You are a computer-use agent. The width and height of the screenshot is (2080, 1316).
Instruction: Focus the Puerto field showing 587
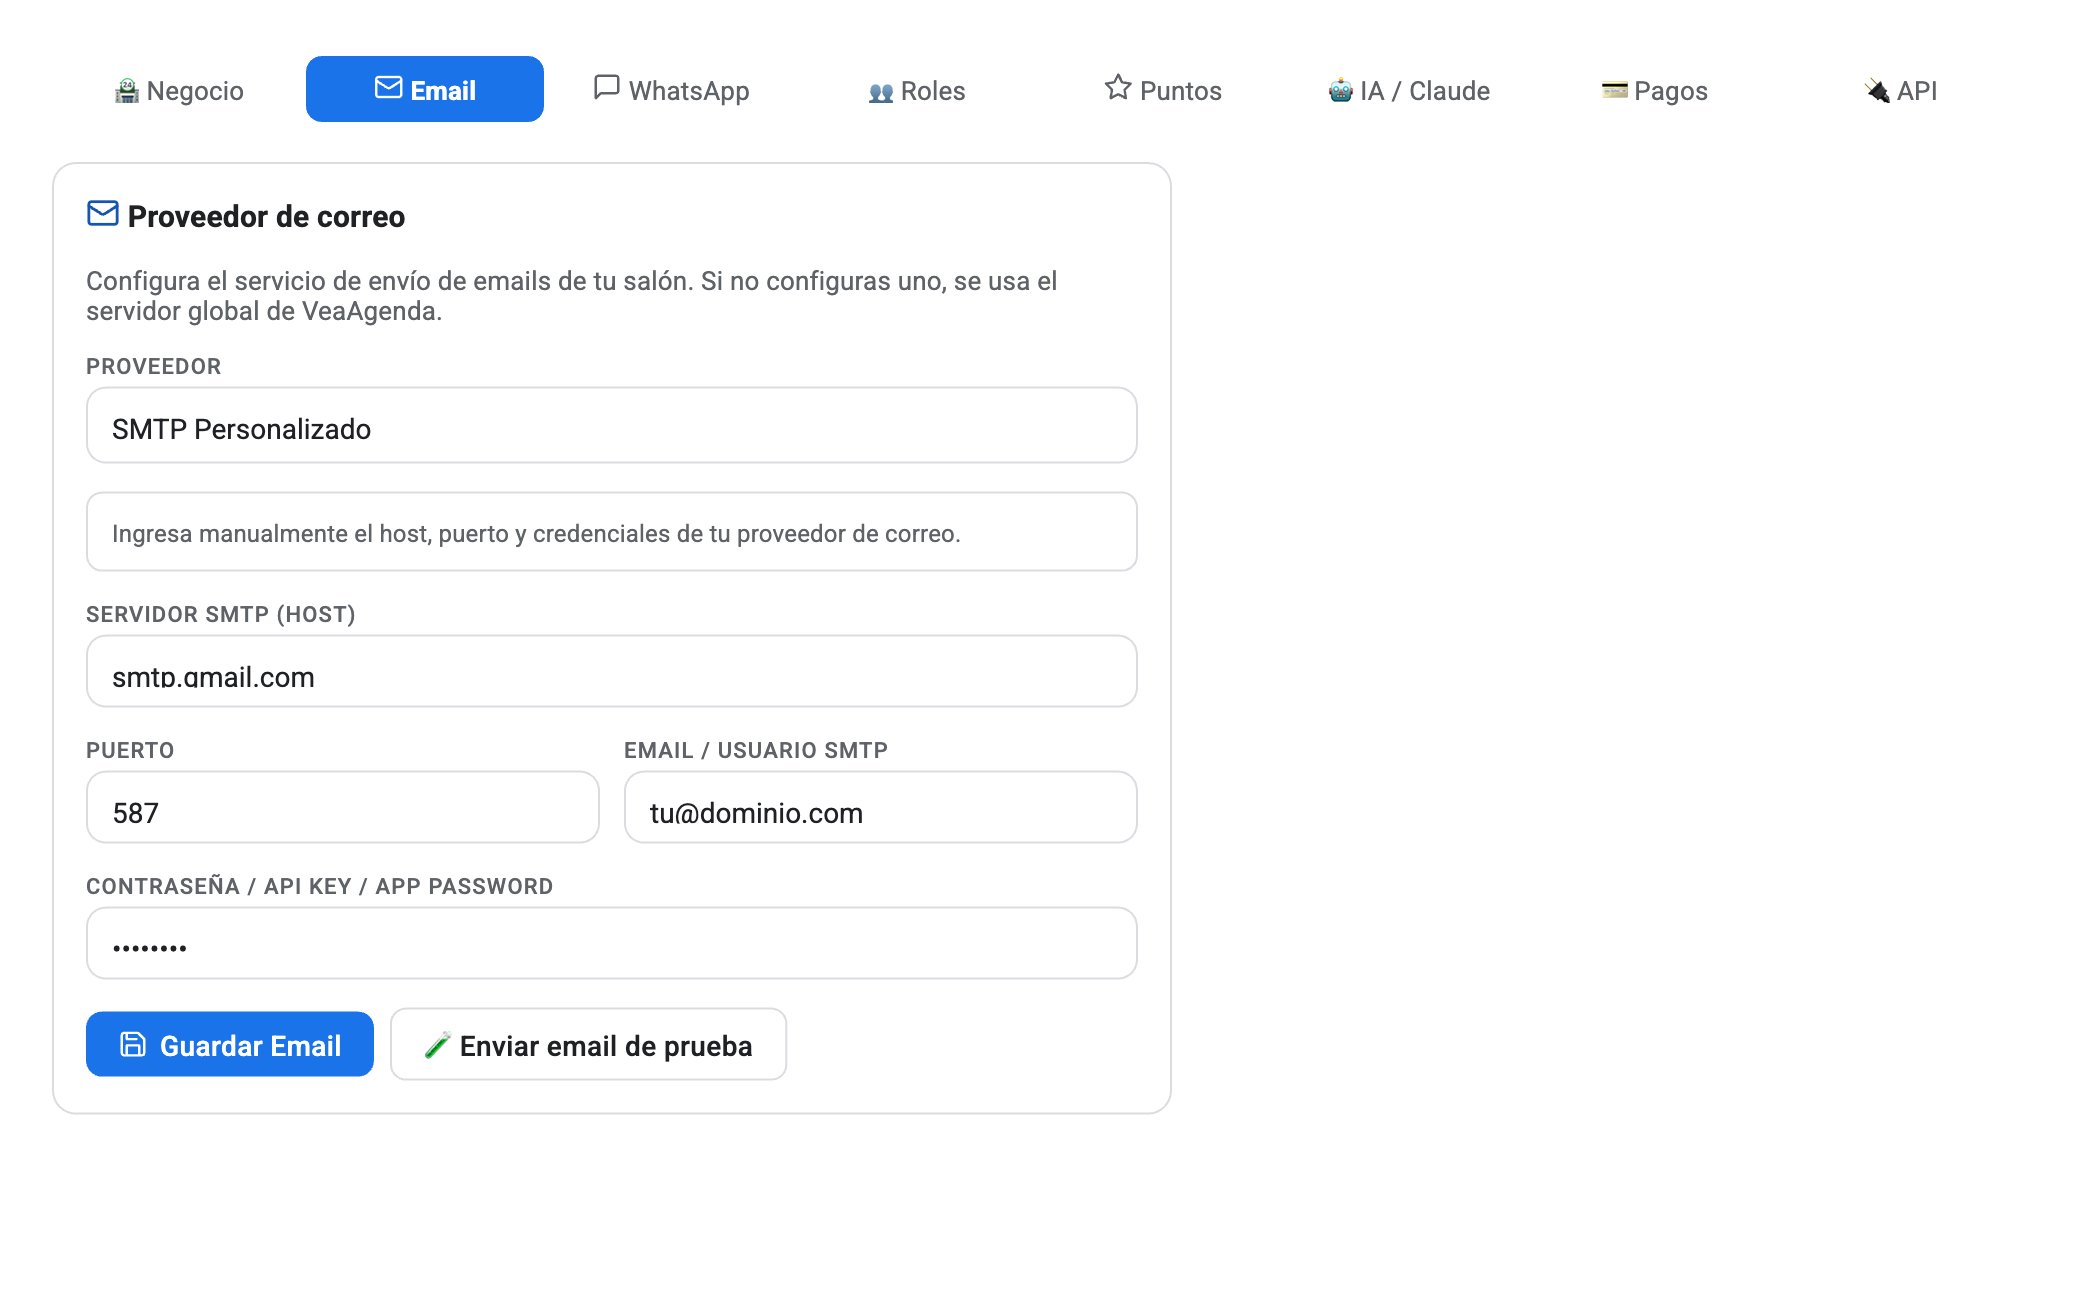point(343,808)
